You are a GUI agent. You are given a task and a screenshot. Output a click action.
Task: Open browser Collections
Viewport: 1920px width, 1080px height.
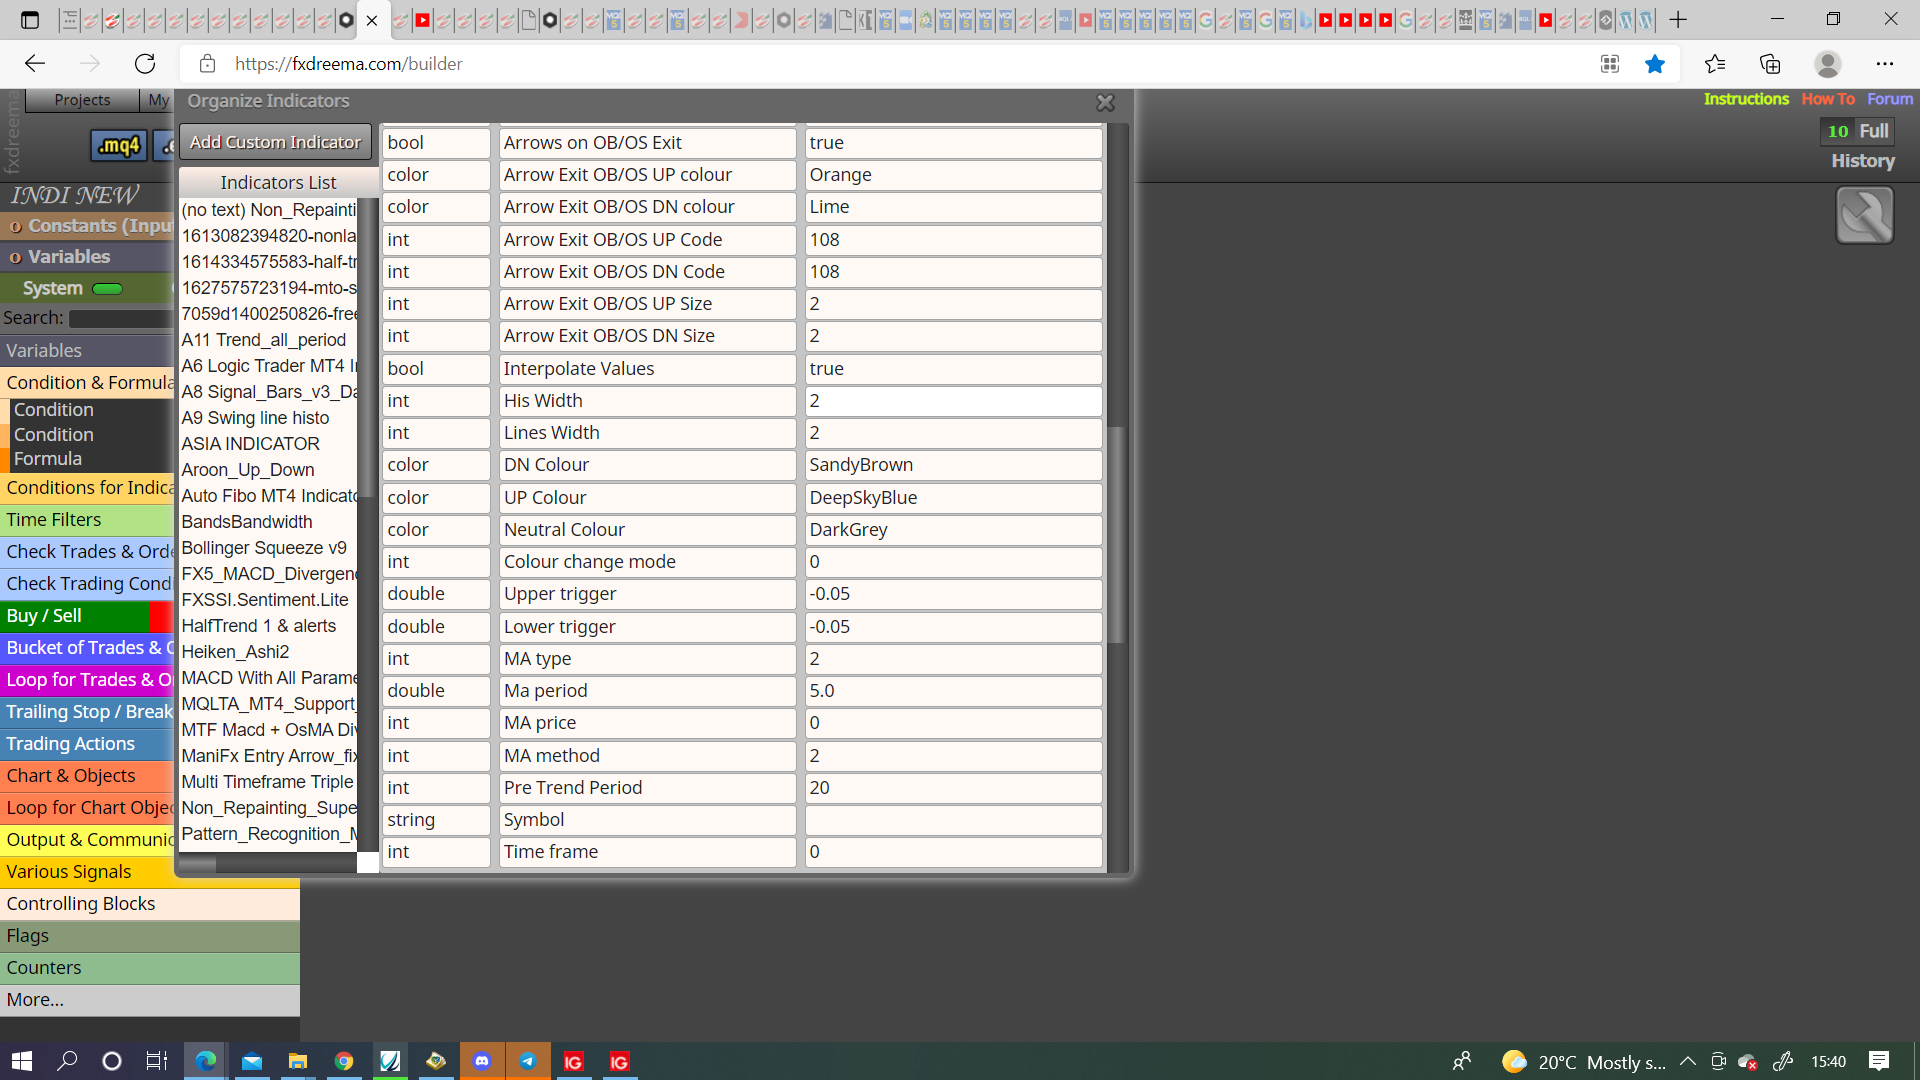click(x=1770, y=64)
